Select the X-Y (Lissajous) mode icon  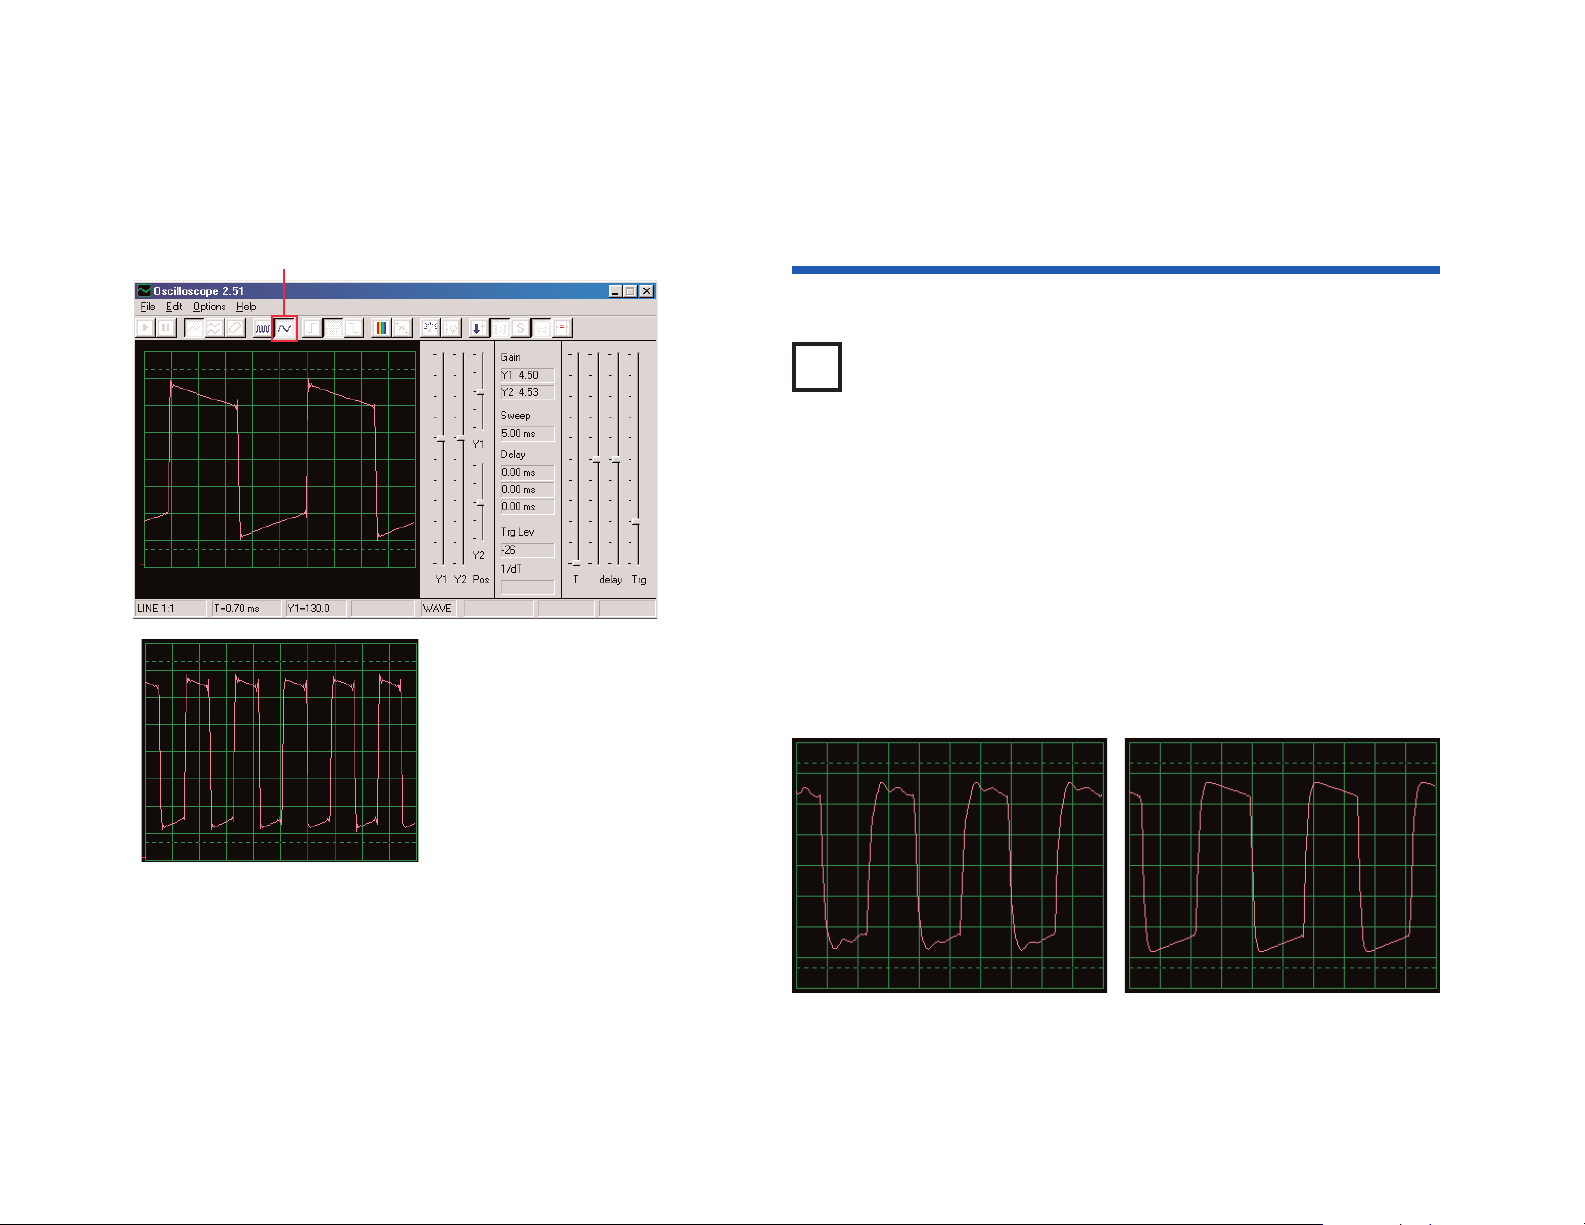(x=235, y=328)
